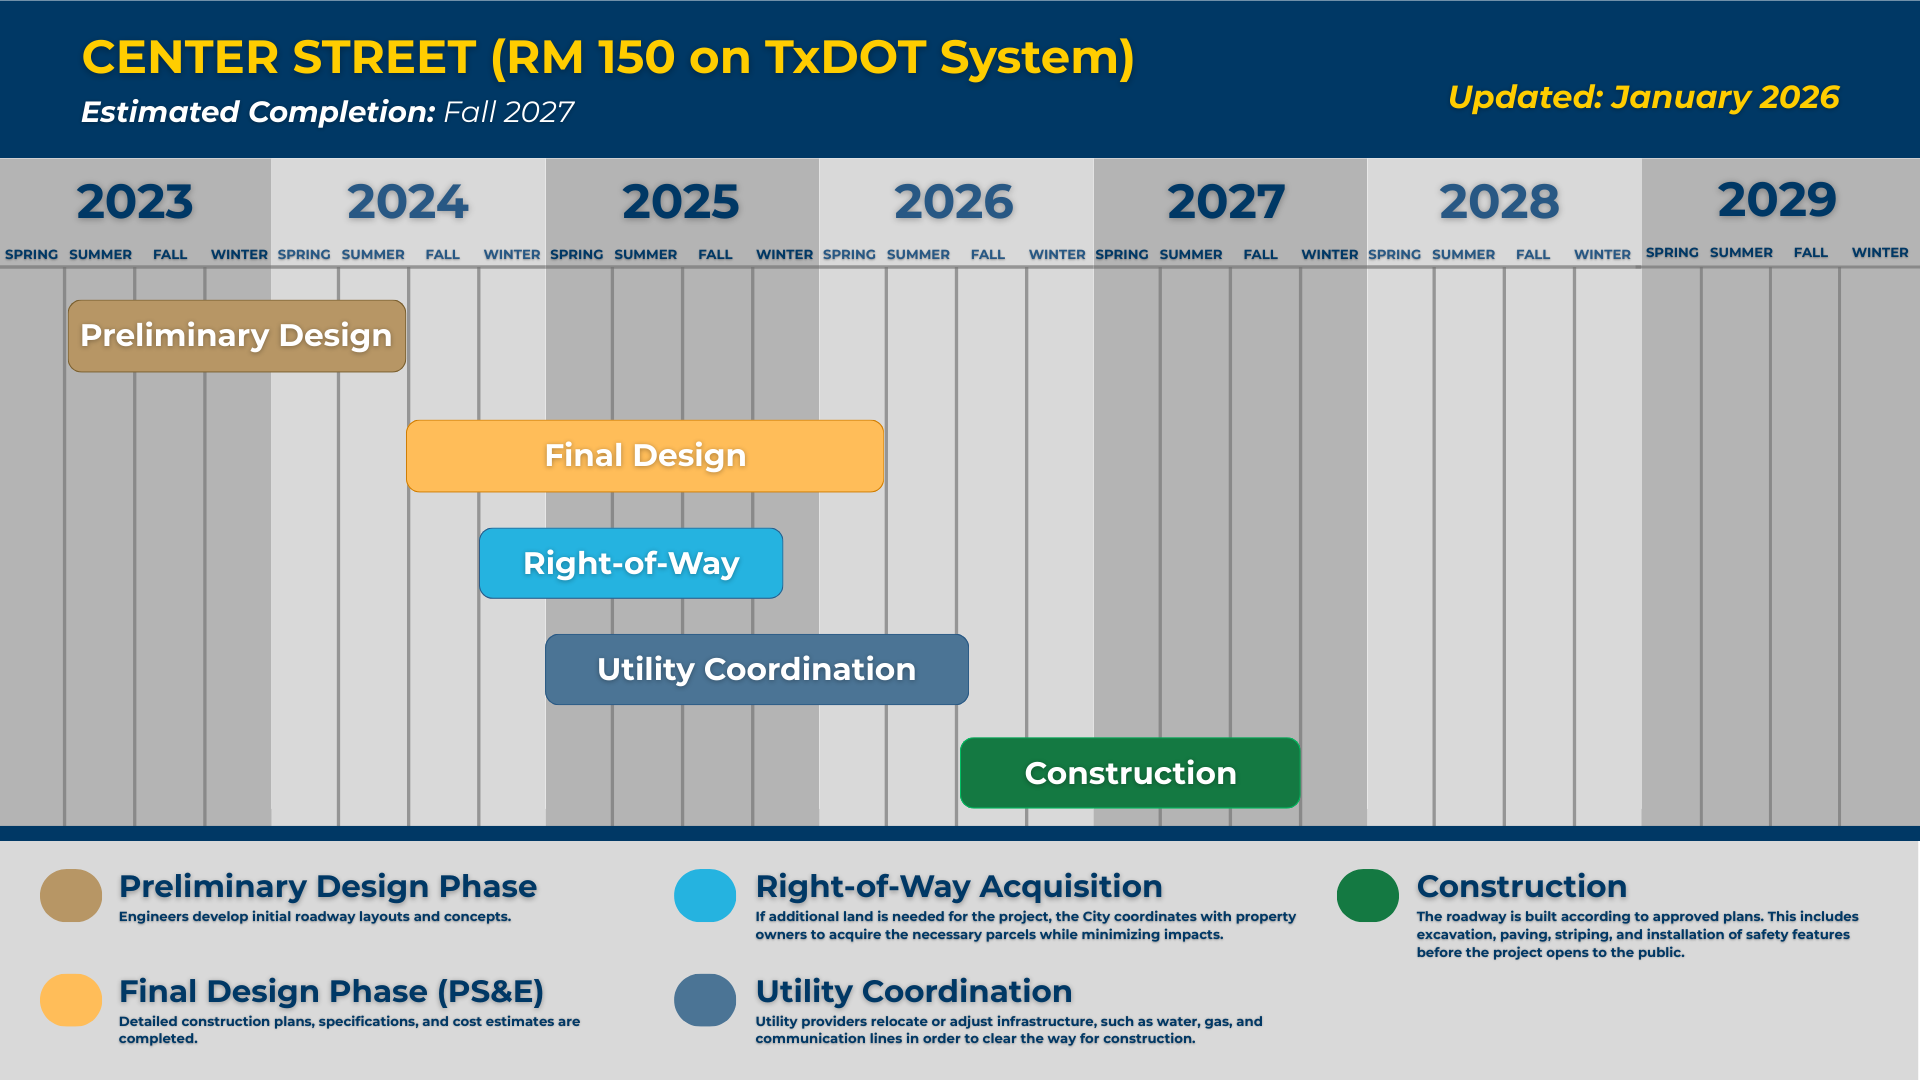Click the orange Final Design legend swatch
Viewport: 1920px width, 1080px height.
coord(71,1000)
